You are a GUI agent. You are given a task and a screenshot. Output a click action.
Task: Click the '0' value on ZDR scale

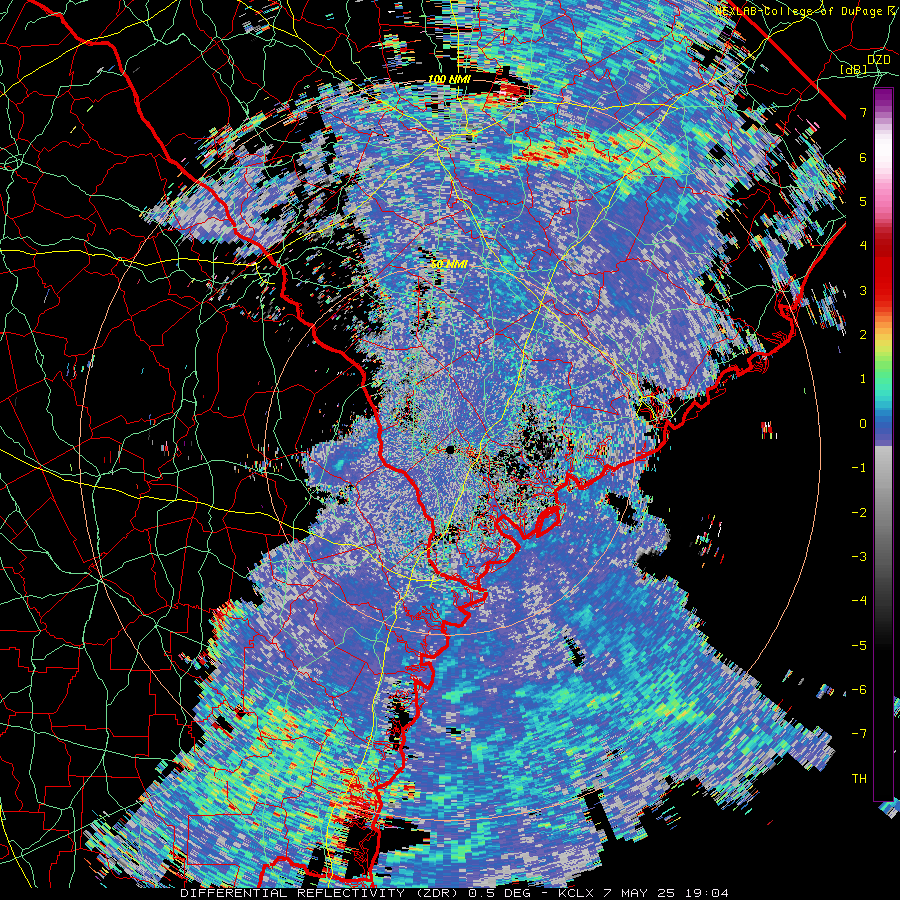point(863,424)
